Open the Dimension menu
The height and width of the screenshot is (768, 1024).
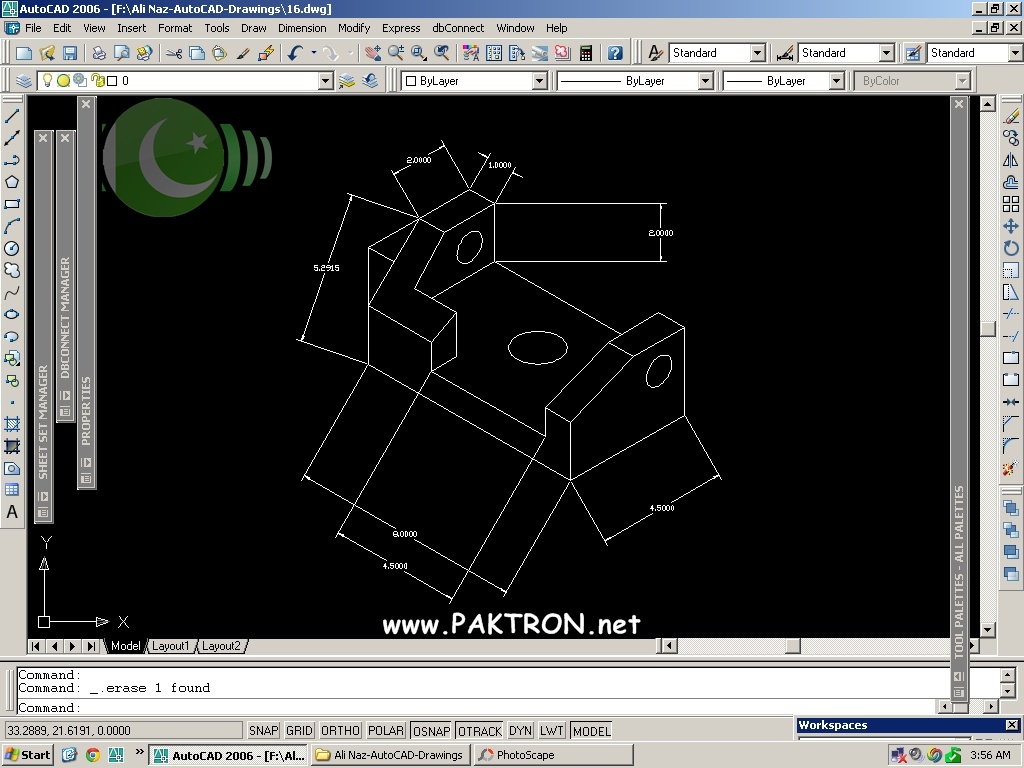302,28
